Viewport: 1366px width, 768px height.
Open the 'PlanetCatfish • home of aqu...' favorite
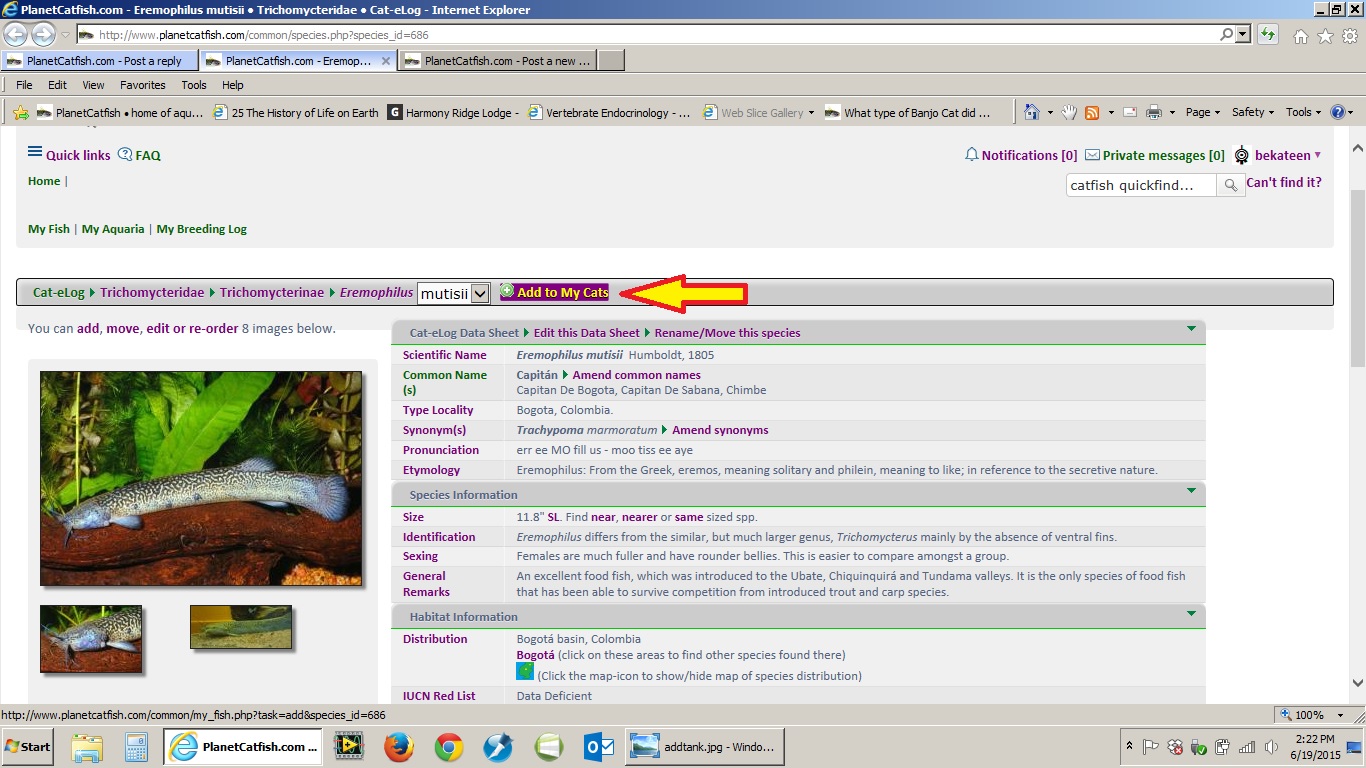coord(120,113)
